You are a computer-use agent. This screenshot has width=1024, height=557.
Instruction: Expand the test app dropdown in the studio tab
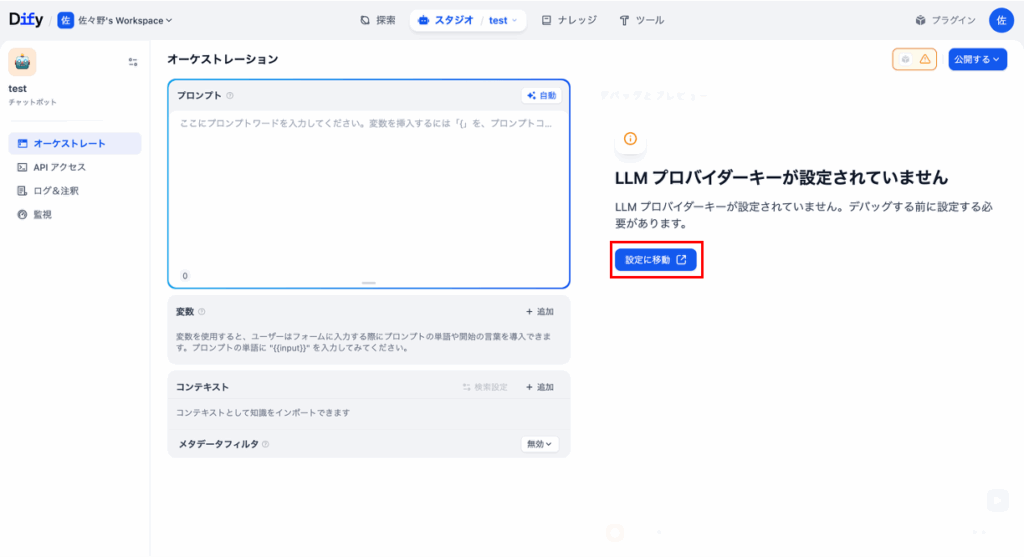503,20
